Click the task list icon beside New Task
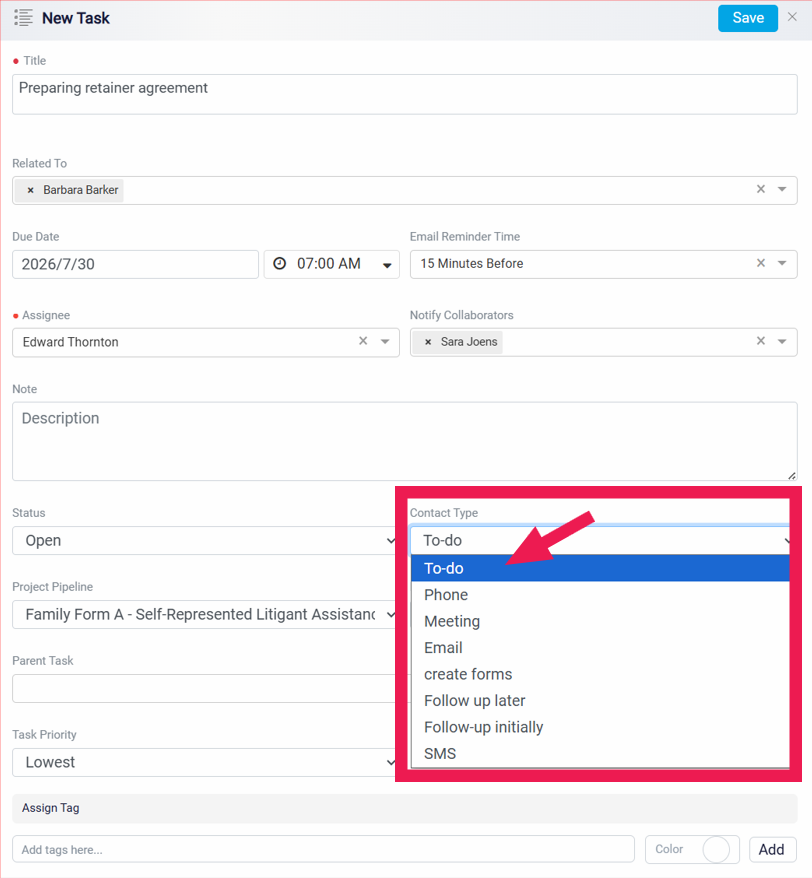This screenshot has width=812, height=878. tap(23, 18)
